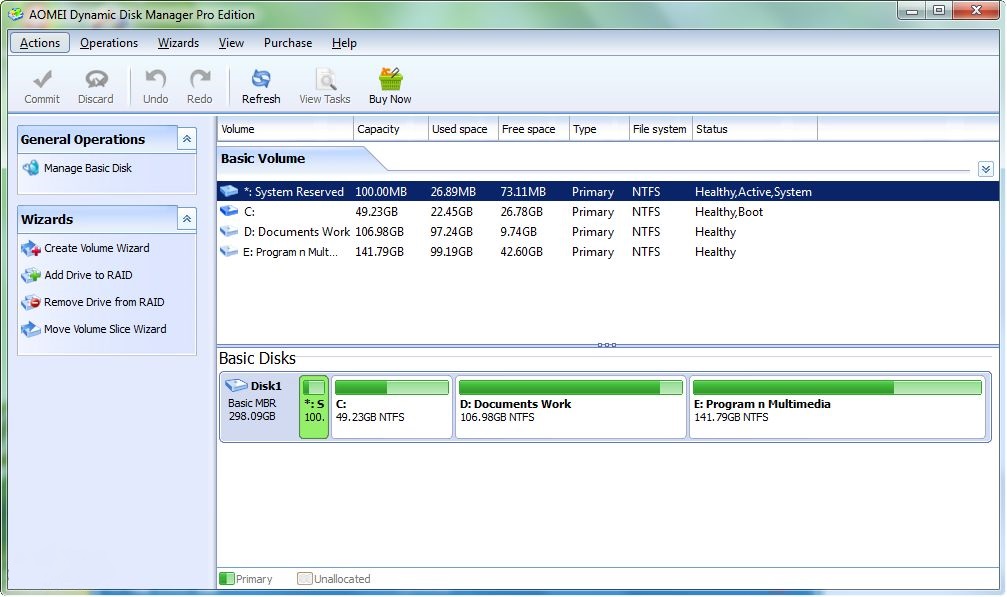Select E: Program n Multimedia partition block

coord(837,407)
